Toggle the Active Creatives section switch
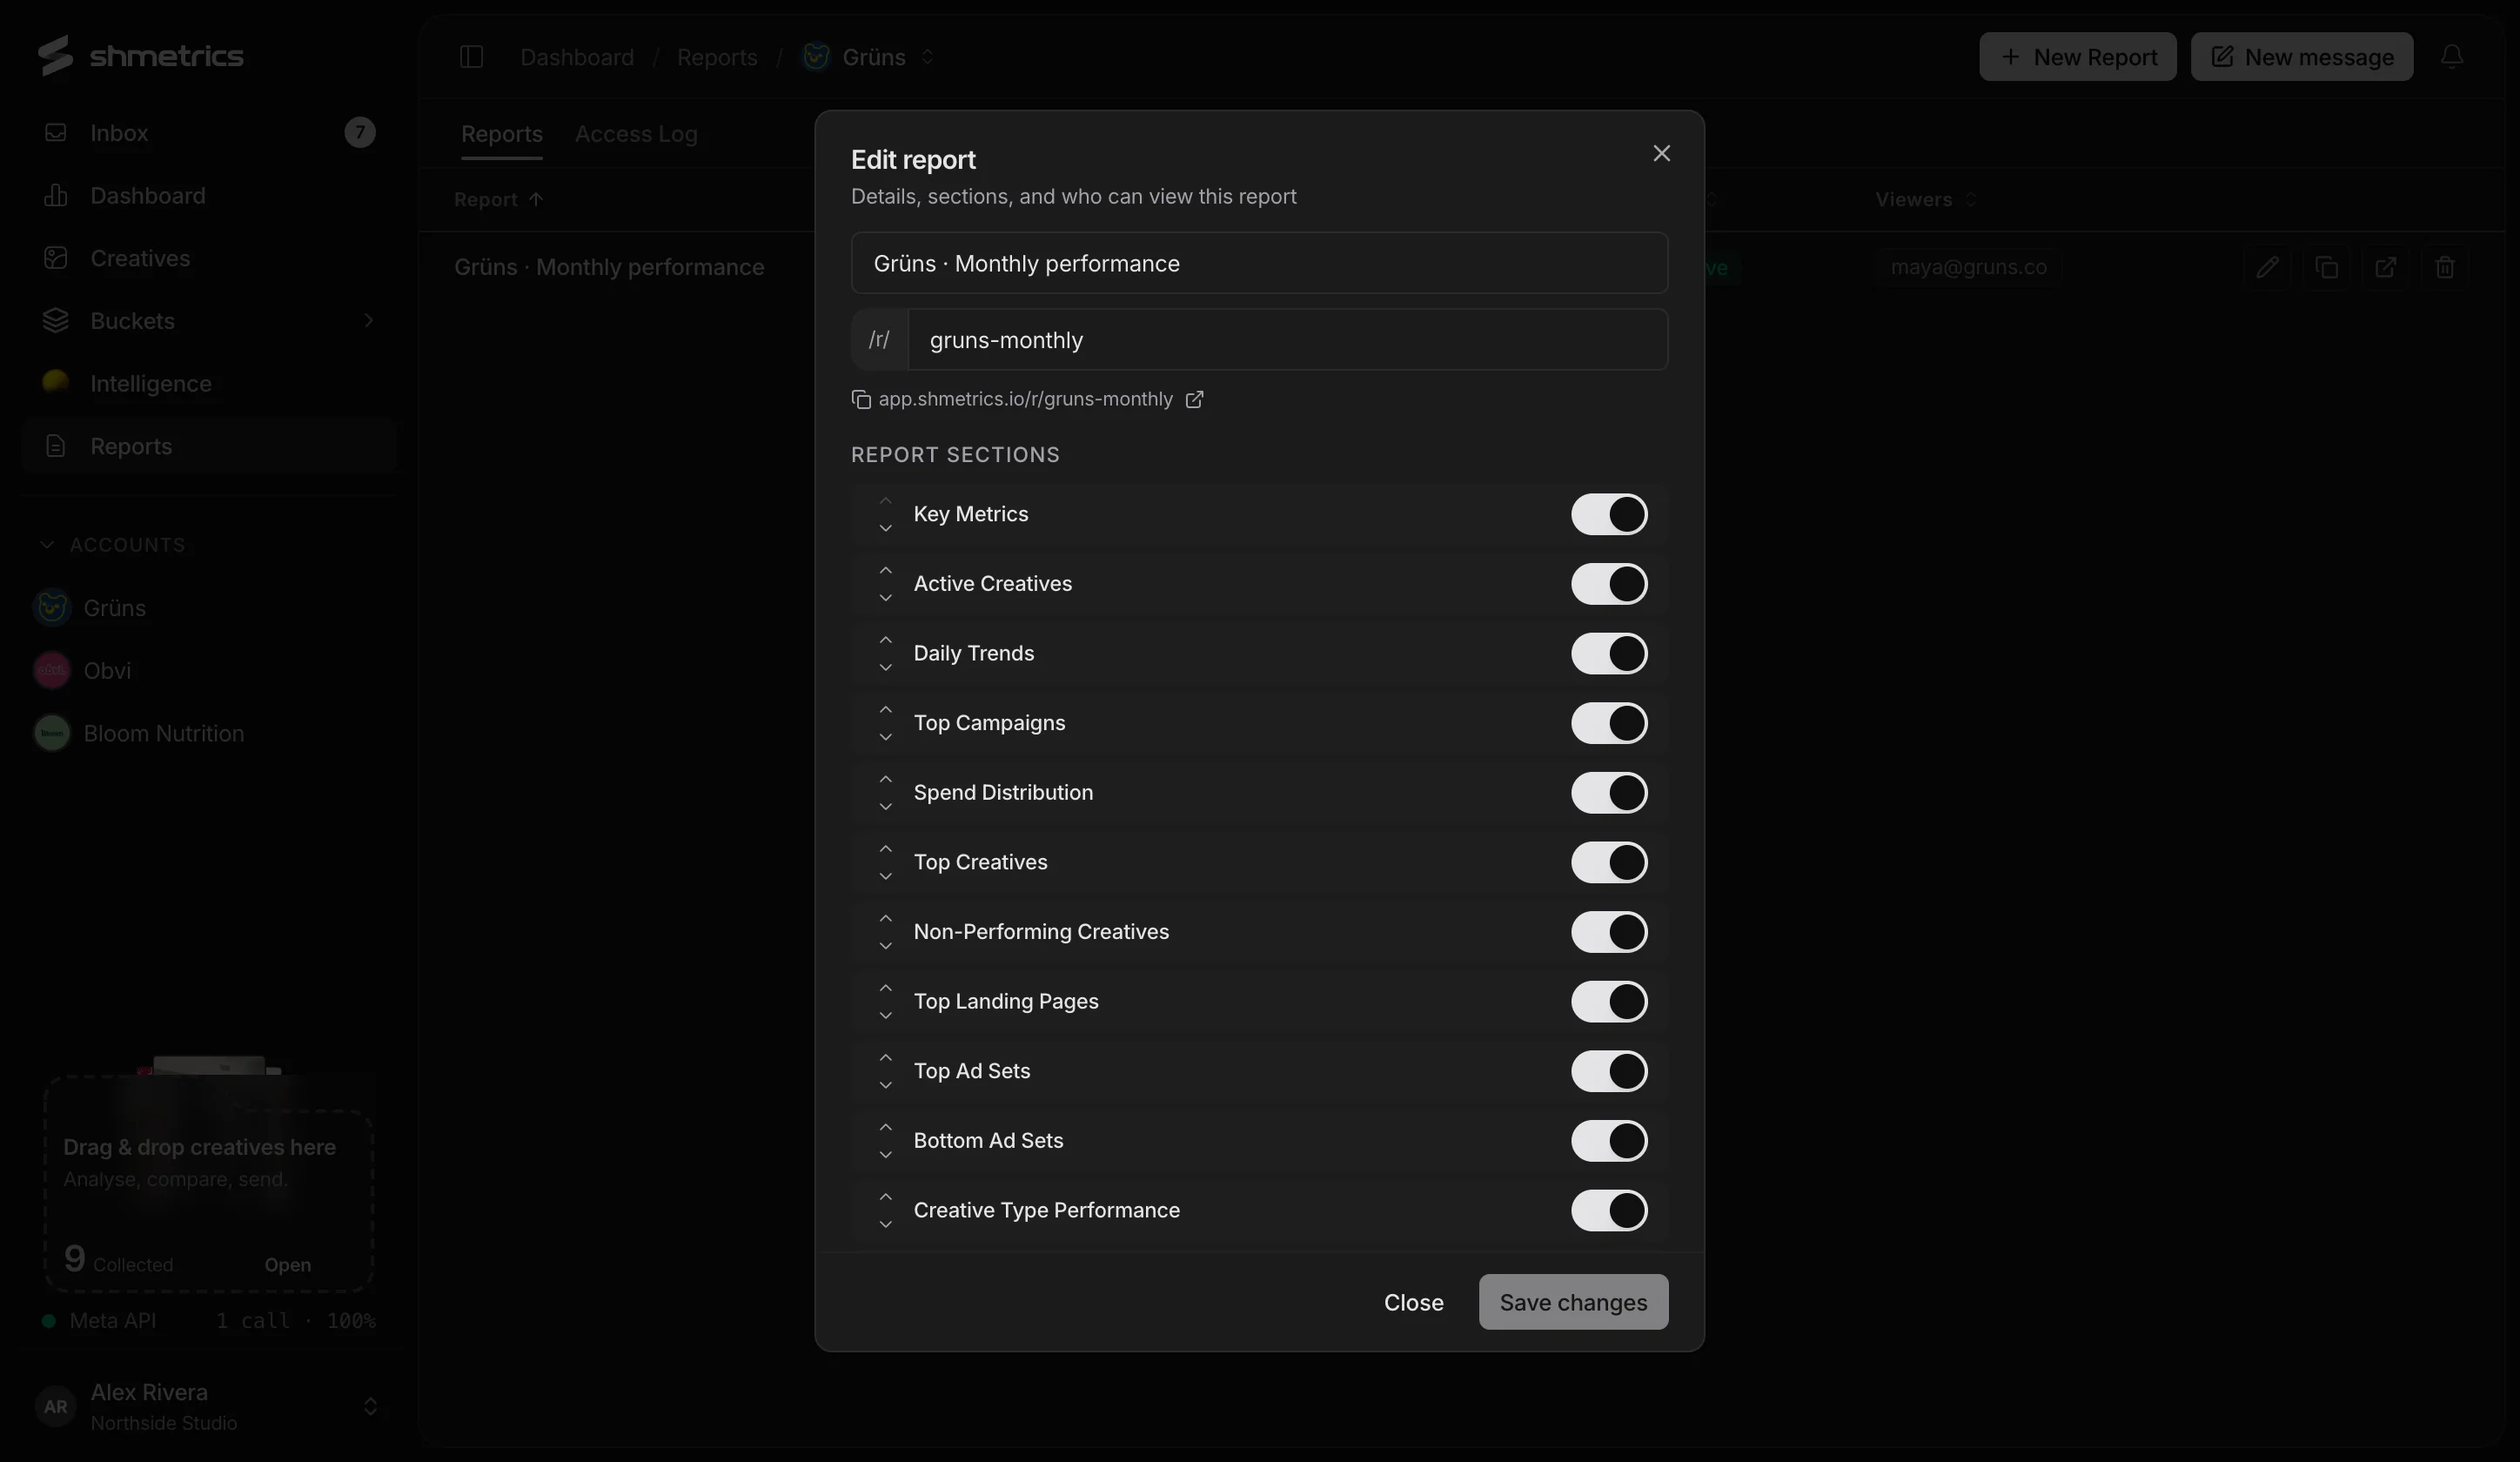 click(1608, 583)
